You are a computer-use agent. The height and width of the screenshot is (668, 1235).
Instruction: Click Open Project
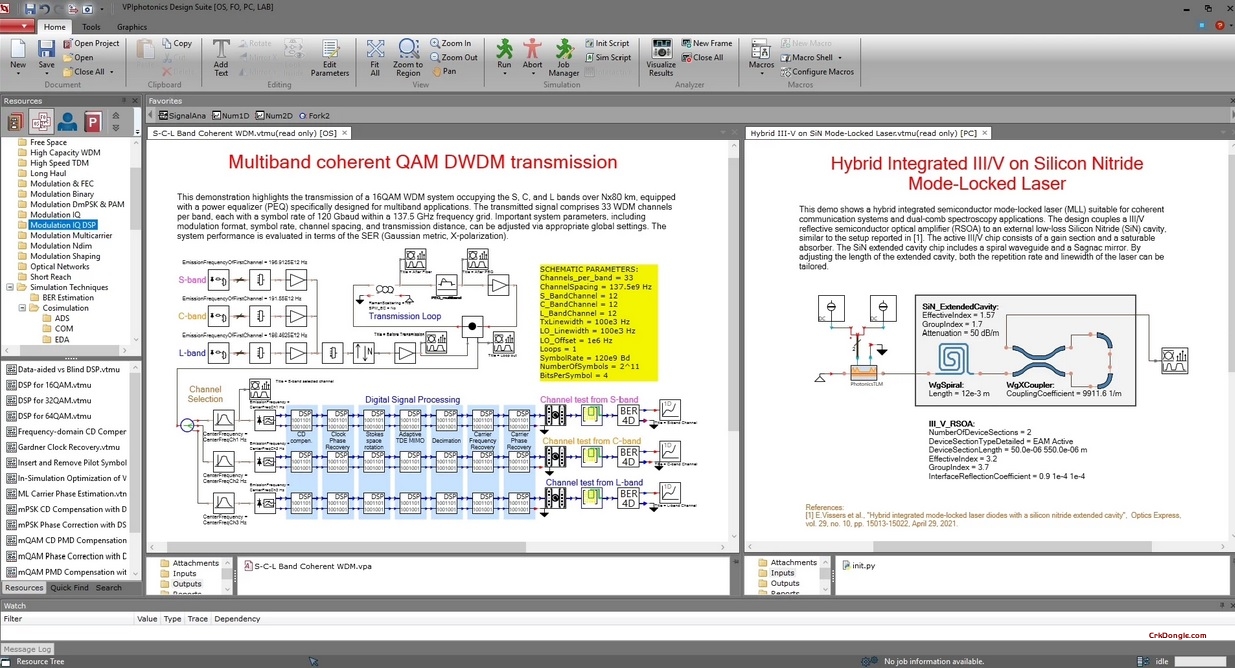[91, 42]
